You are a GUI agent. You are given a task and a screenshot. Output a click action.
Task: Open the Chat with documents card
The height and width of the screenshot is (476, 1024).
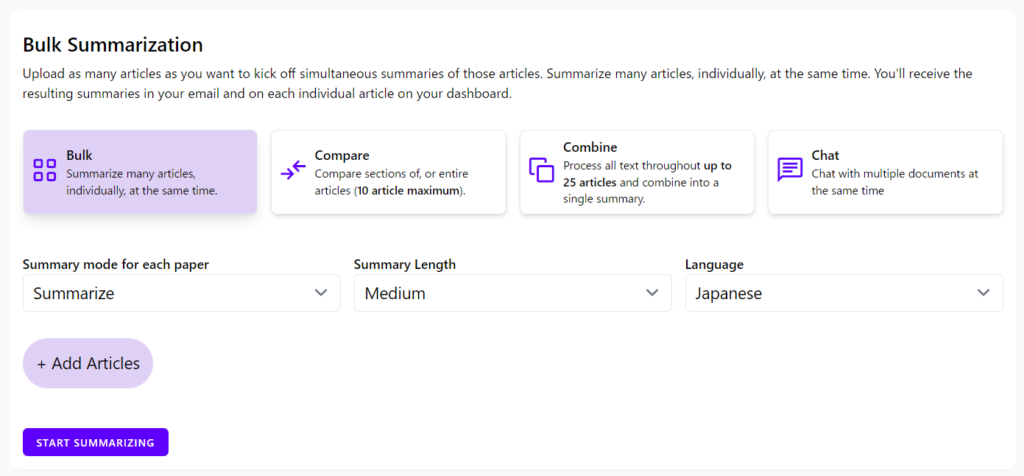pyautogui.click(x=885, y=172)
